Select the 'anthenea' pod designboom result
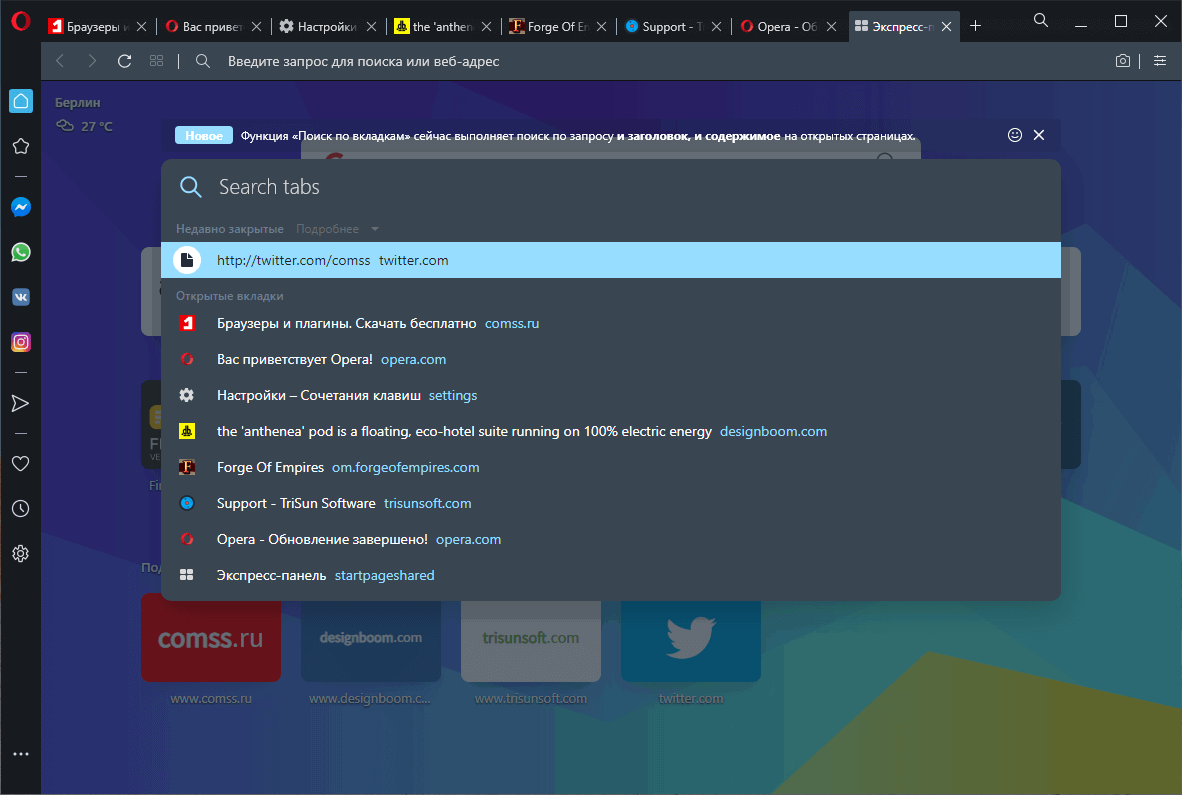Image resolution: width=1182 pixels, height=795 pixels. point(611,431)
